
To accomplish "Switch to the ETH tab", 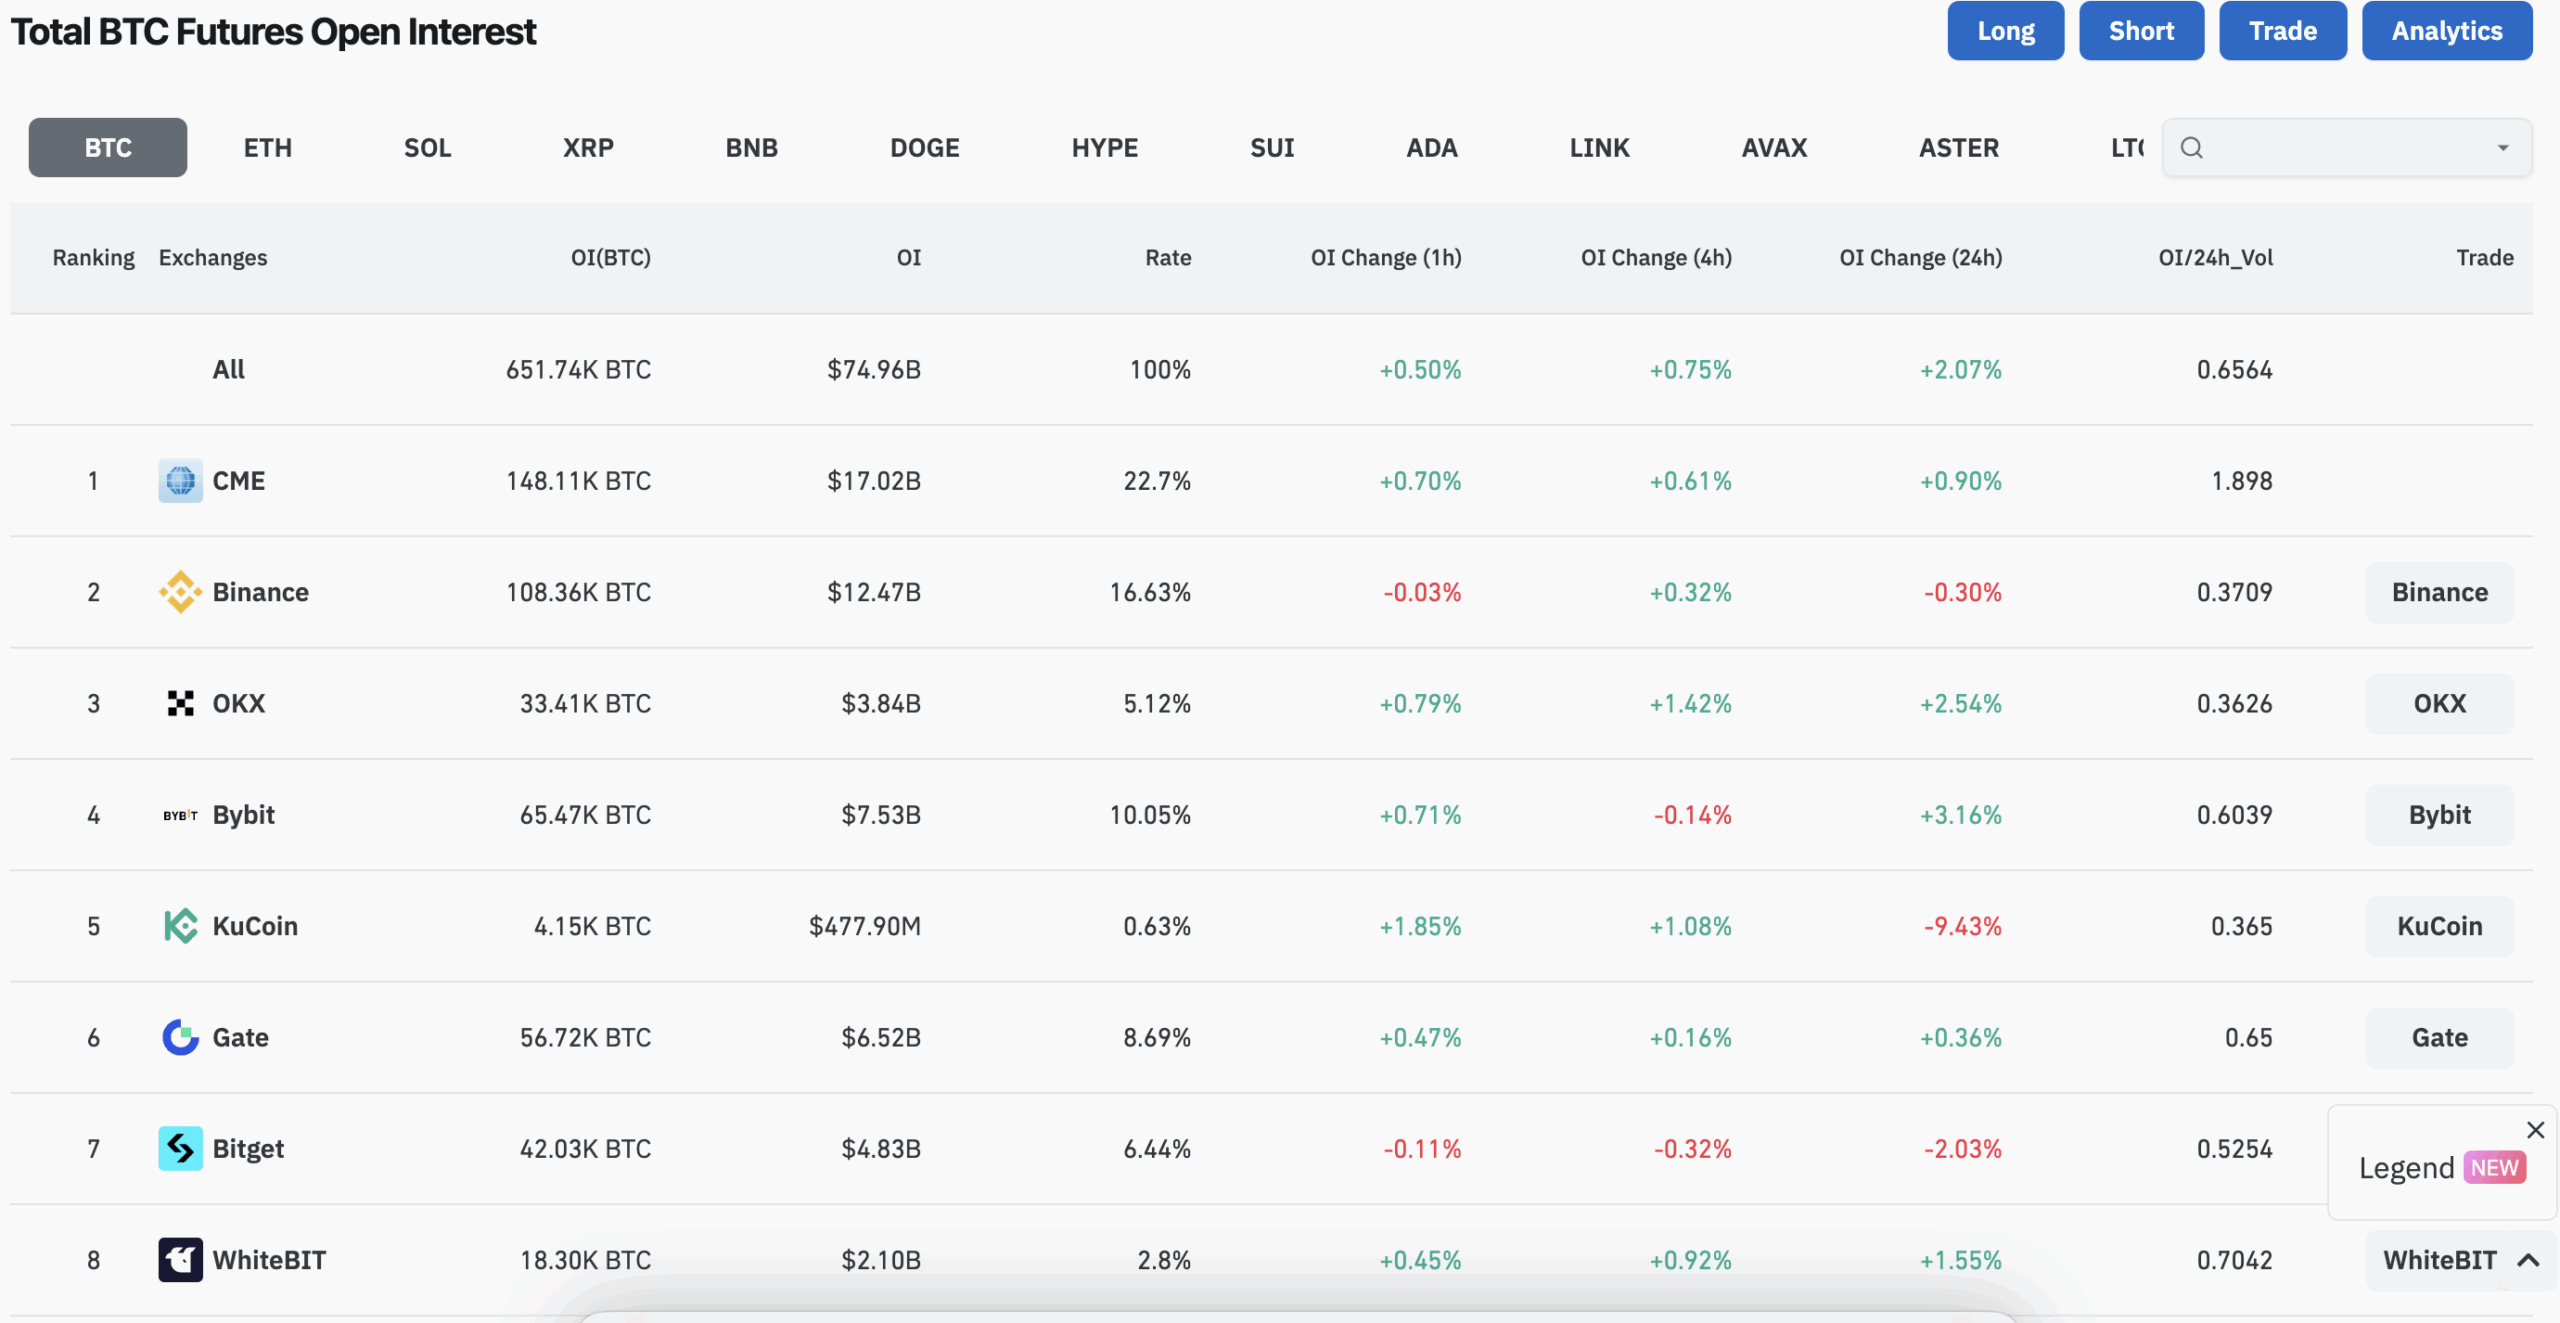I will tap(268, 148).
